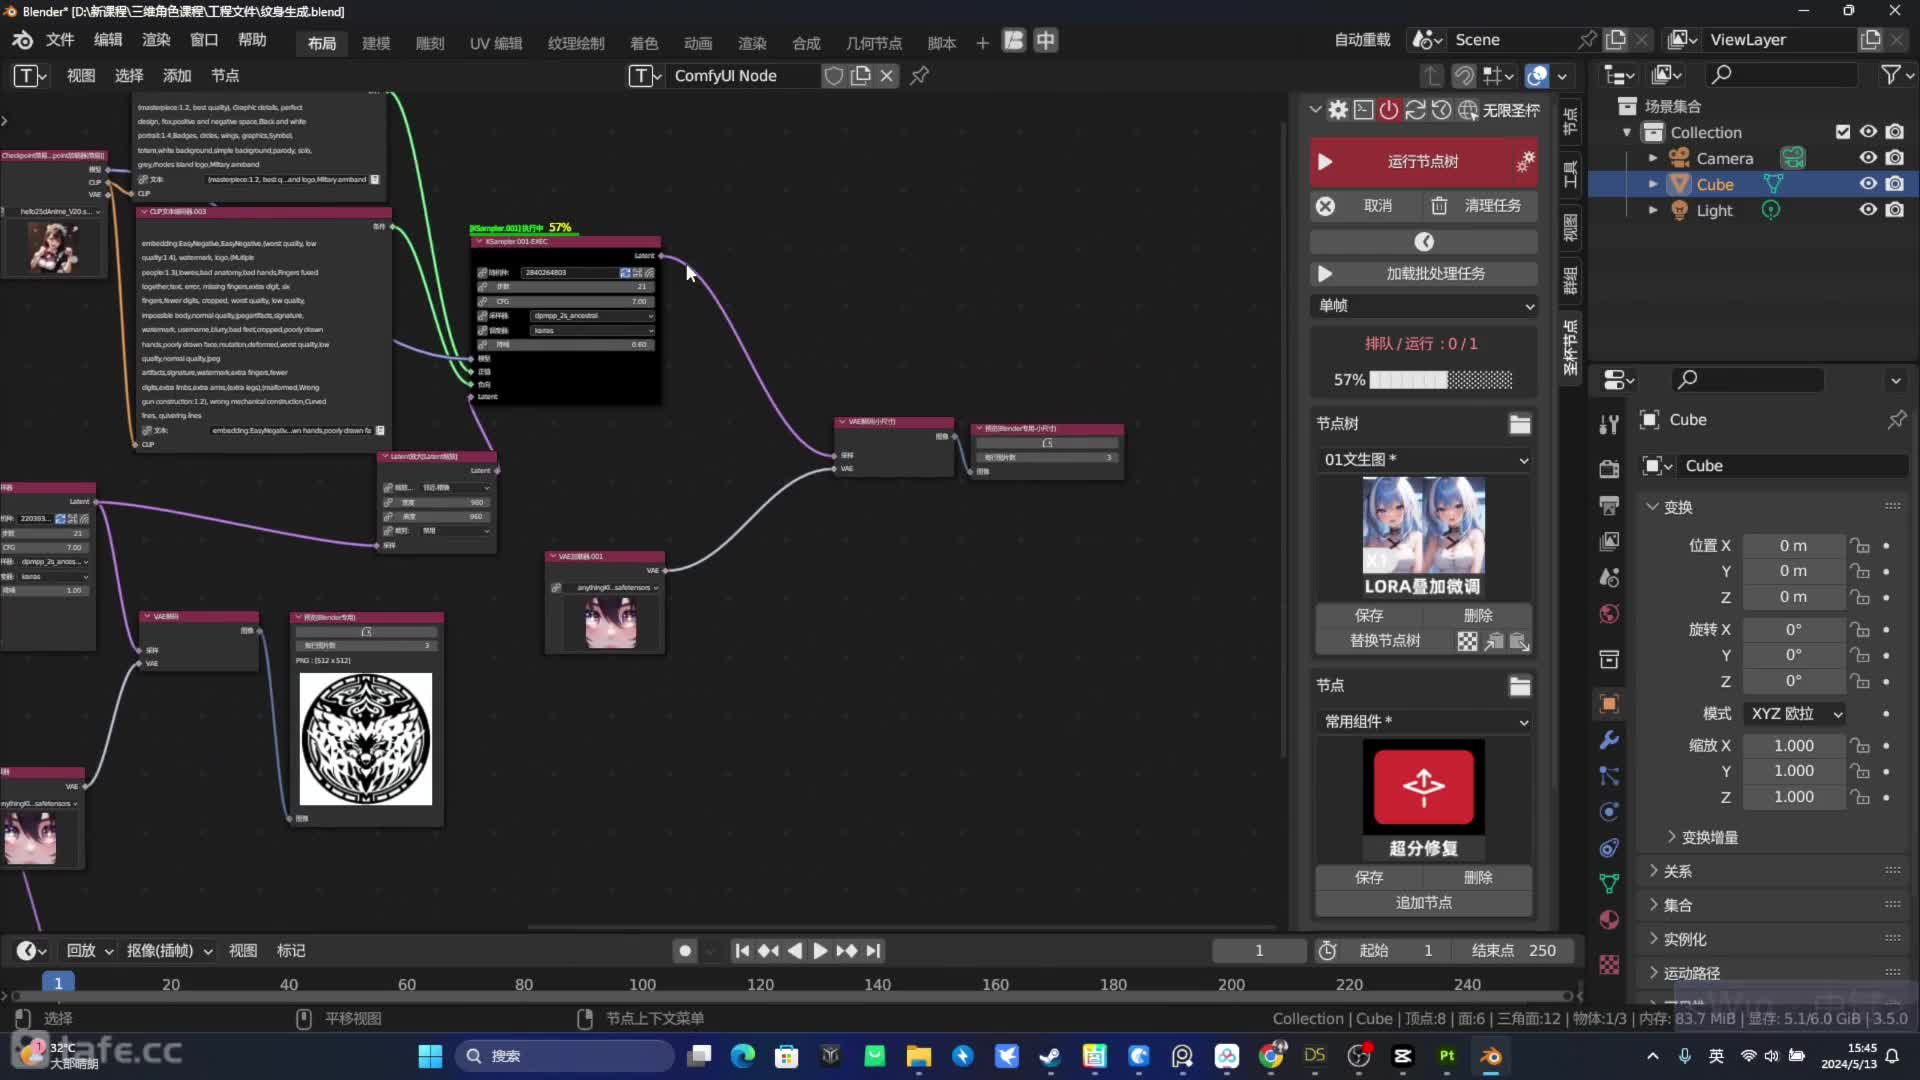Open the World properties tab icon
Image resolution: width=1920 pixels, height=1080 pixels.
pos(1609,613)
